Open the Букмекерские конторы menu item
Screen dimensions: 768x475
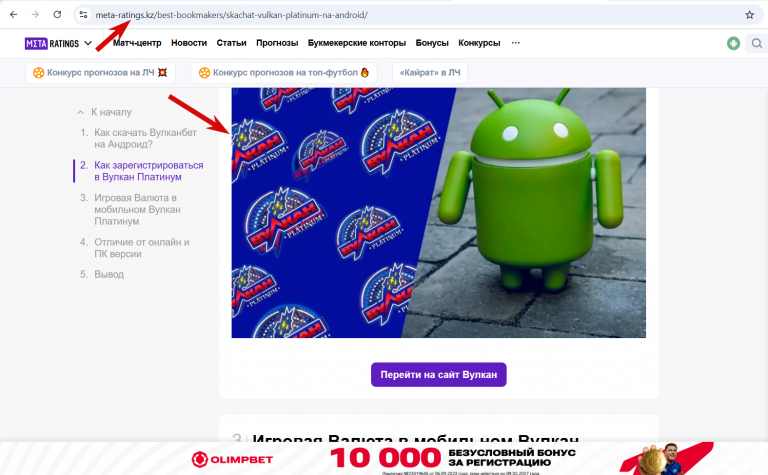[357, 43]
